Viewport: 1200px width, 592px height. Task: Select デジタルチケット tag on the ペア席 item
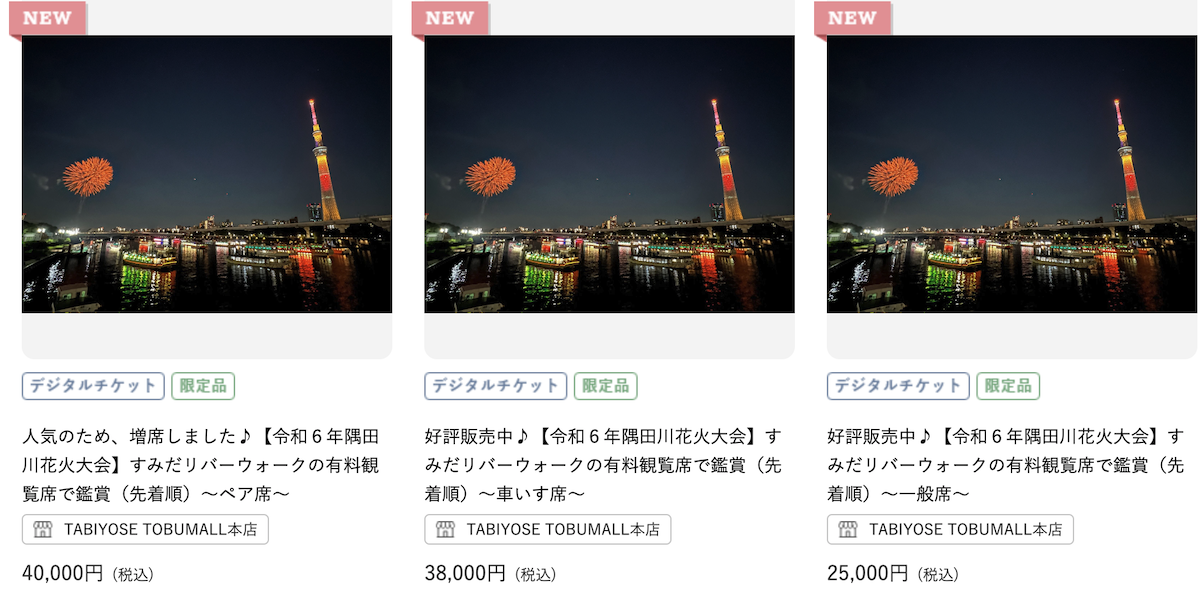[x=93, y=386]
